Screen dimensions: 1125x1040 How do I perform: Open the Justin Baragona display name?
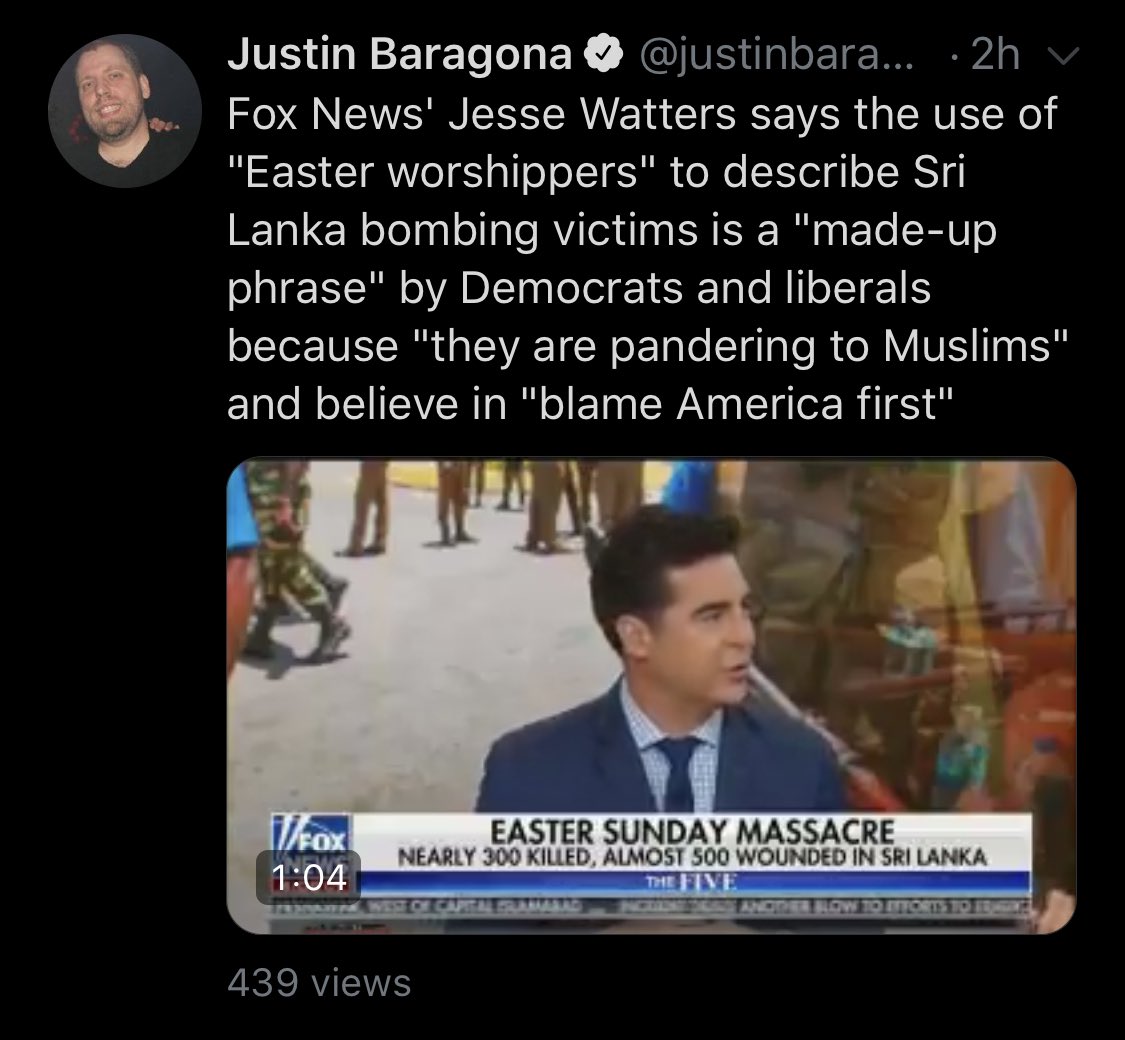[x=400, y=54]
